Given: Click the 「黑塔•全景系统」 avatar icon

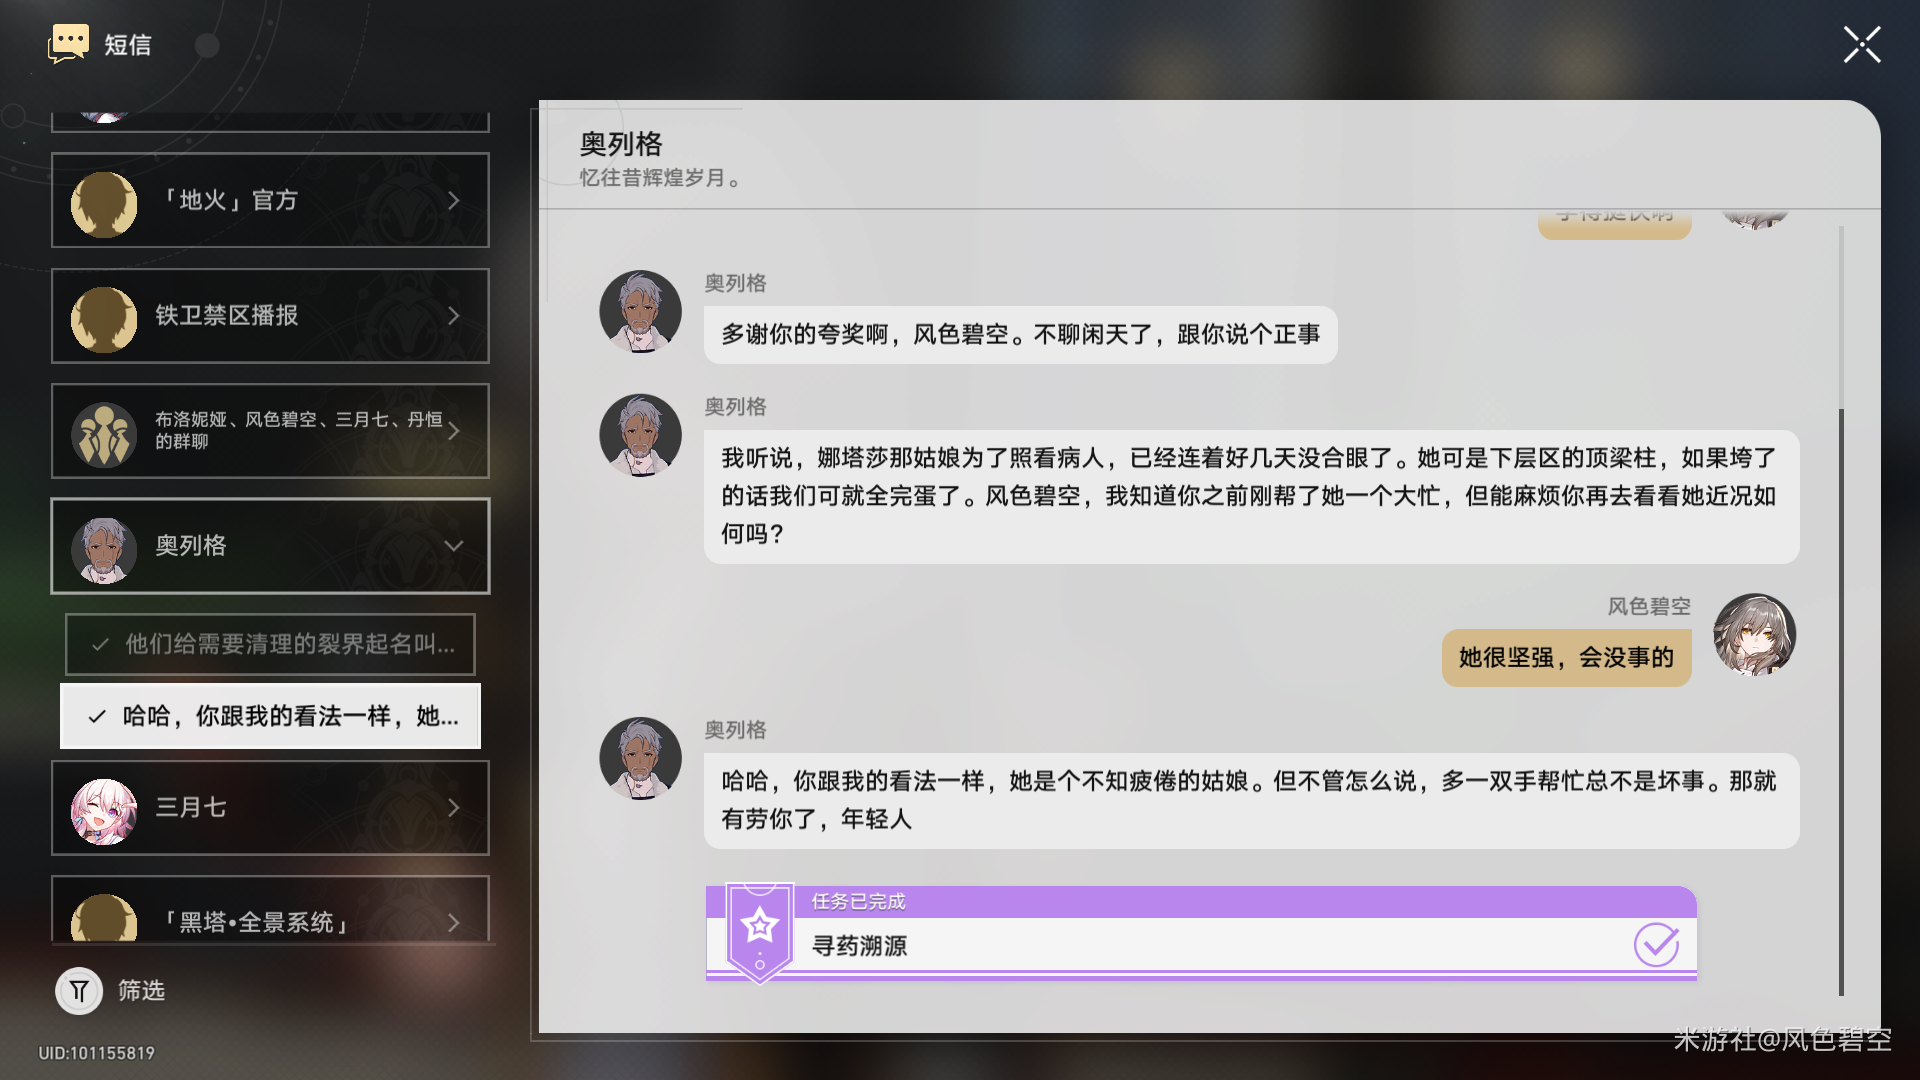Looking at the screenshot, I should tap(104, 918).
